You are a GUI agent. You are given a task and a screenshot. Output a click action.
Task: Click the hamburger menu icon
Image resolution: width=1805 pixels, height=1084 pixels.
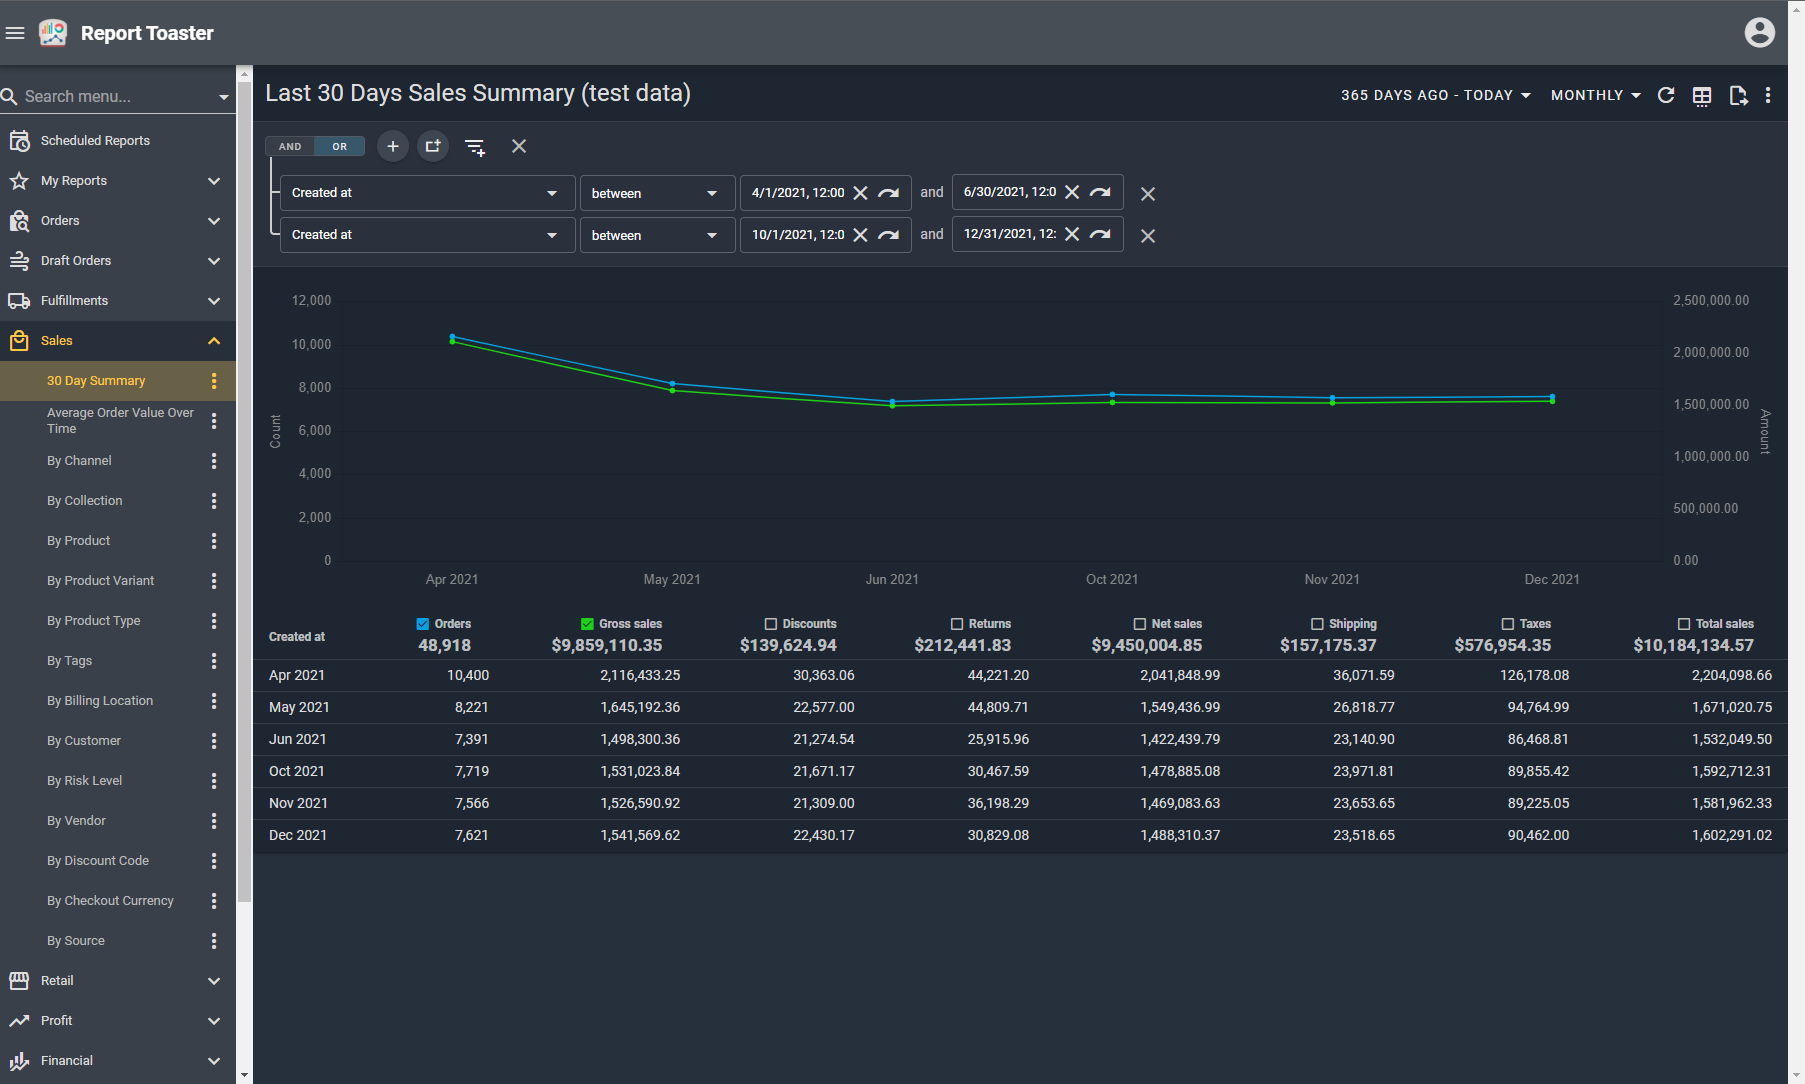15,33
